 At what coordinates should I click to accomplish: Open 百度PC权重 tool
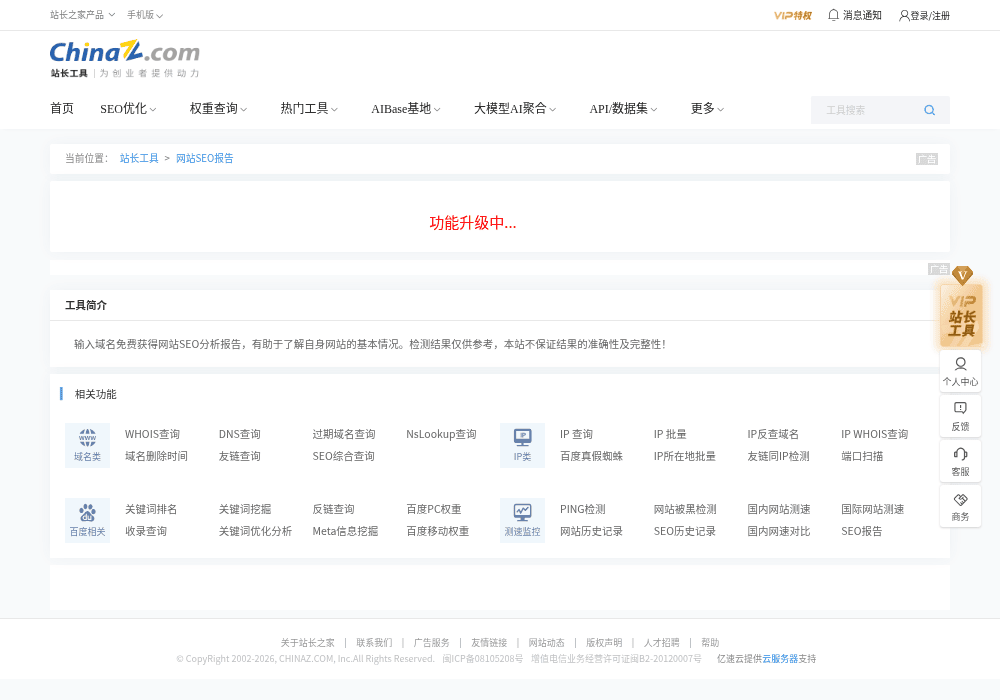[x=434, y=509]
